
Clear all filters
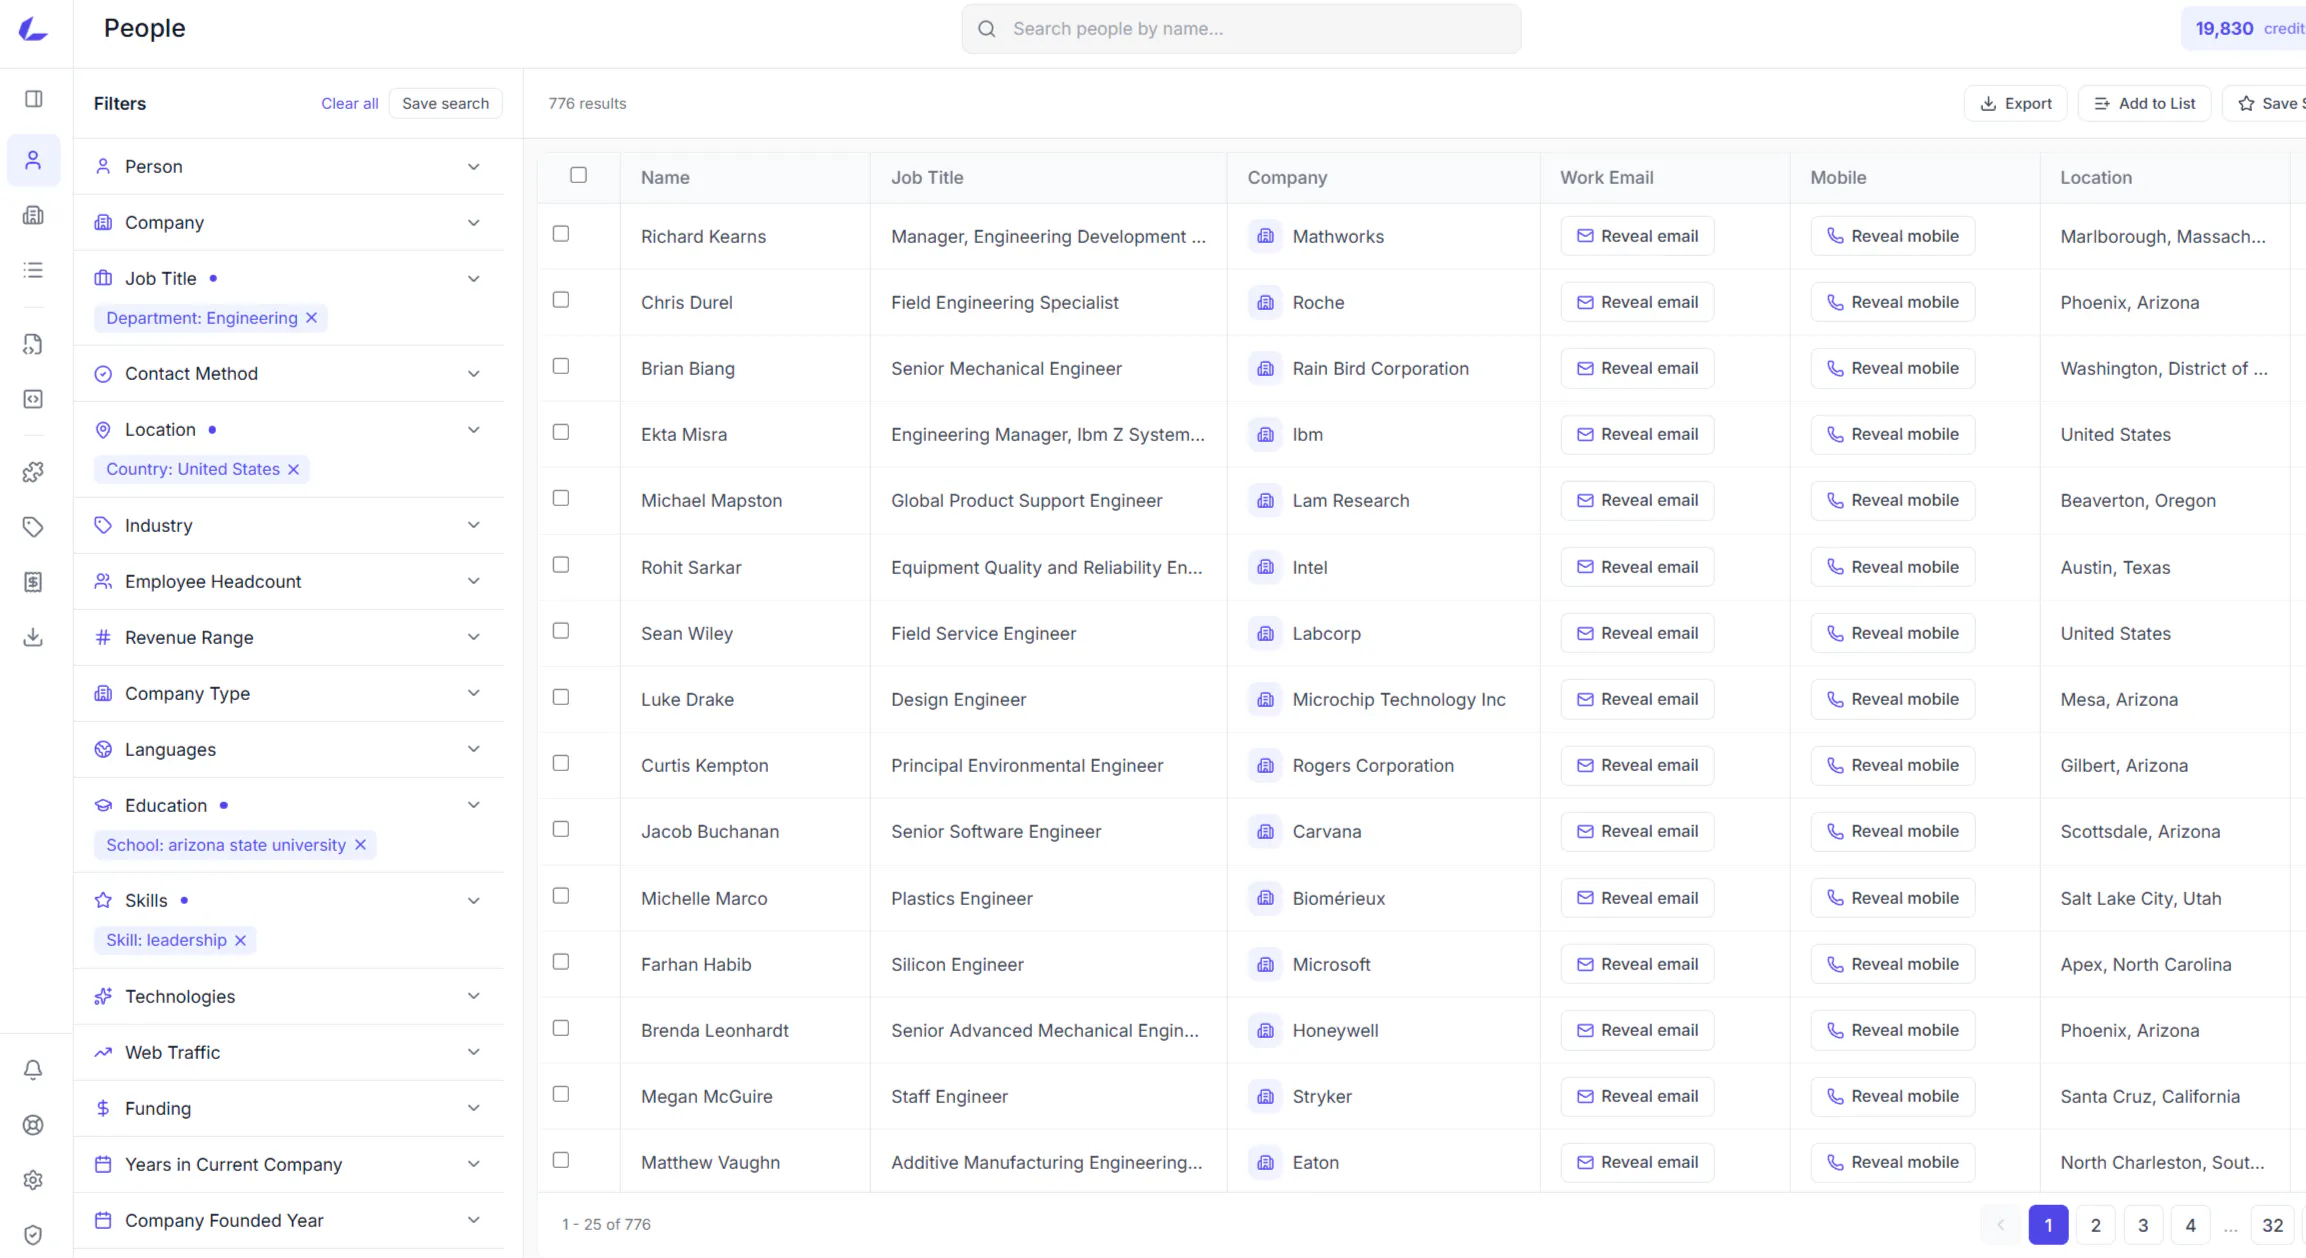tap(350, 103)
